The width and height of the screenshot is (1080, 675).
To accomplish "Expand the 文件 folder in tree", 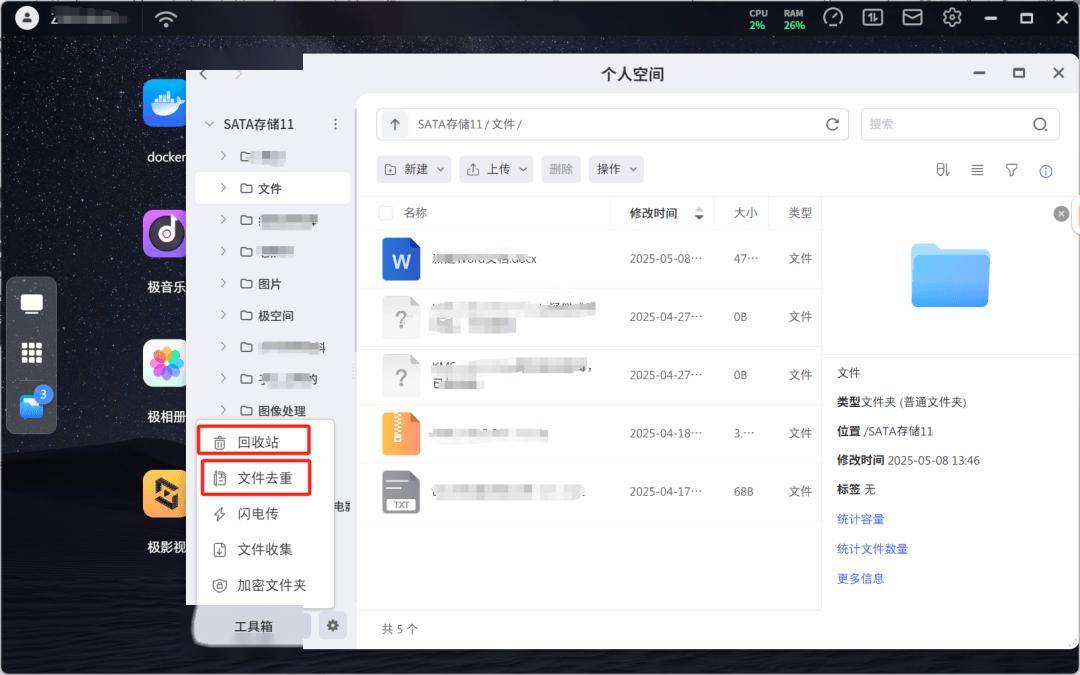I will [223, 187].
